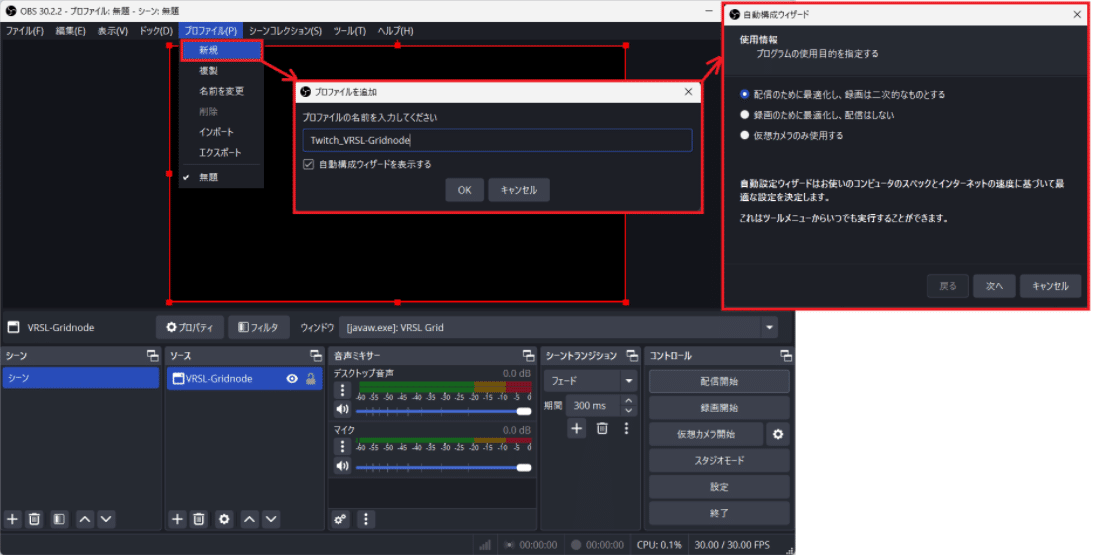Undock the Scenes panel

(x=153, y=356)
